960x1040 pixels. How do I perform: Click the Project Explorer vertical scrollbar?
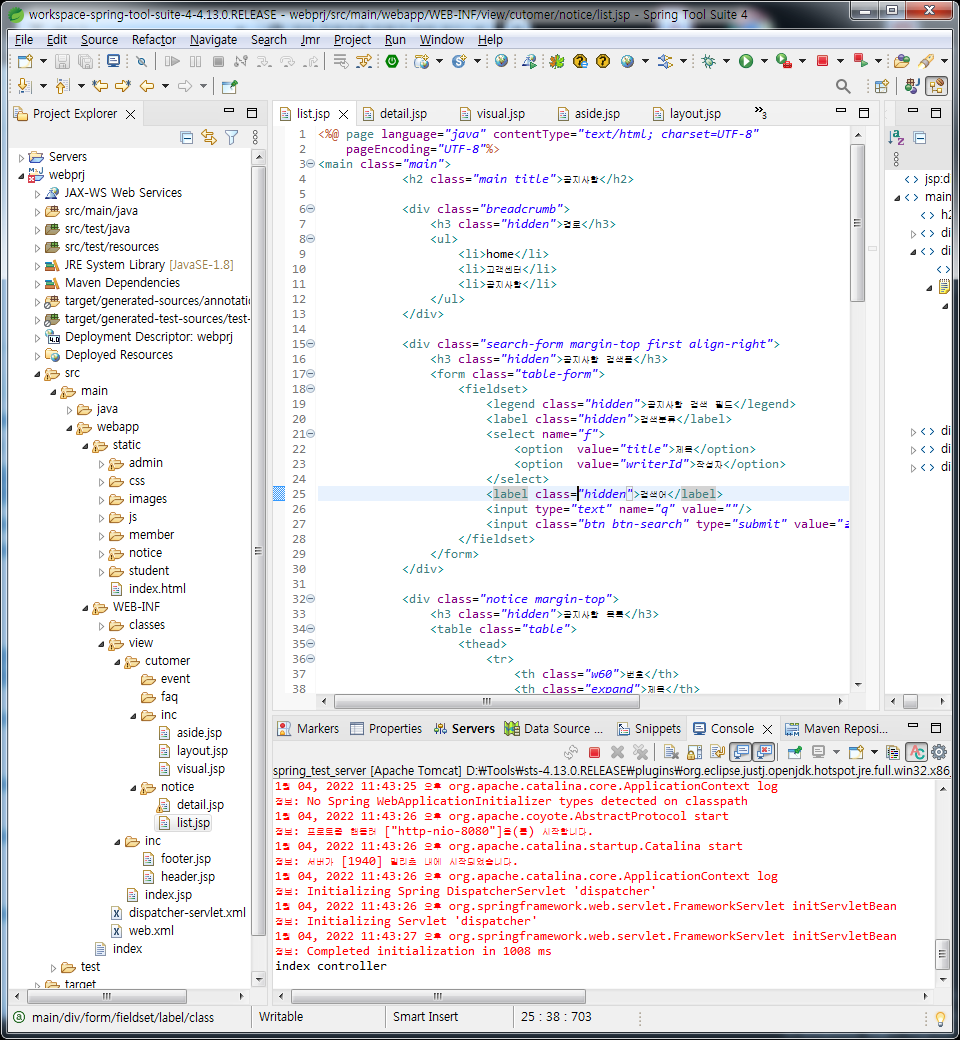point(259,551)
